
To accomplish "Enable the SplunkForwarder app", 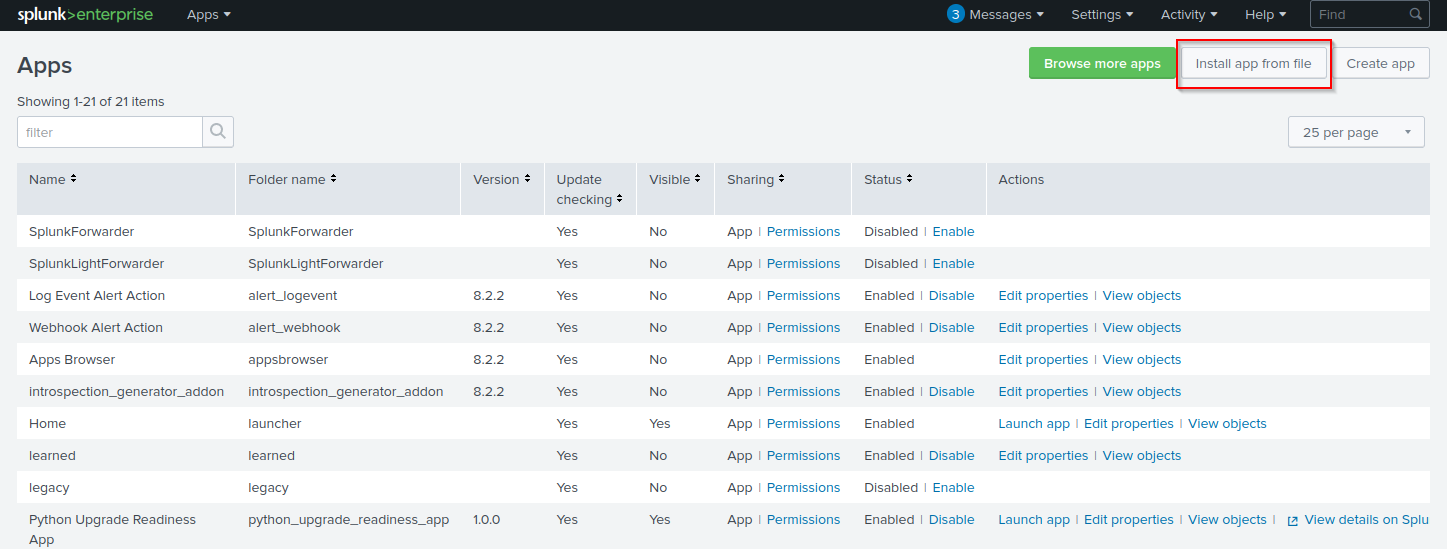I will (x=953, y=231).
